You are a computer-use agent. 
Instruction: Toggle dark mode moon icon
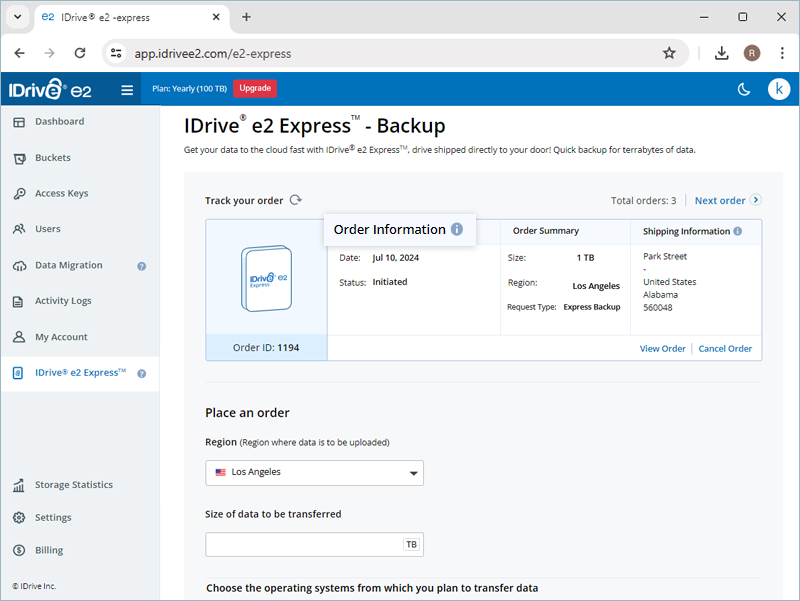point(744,90)
